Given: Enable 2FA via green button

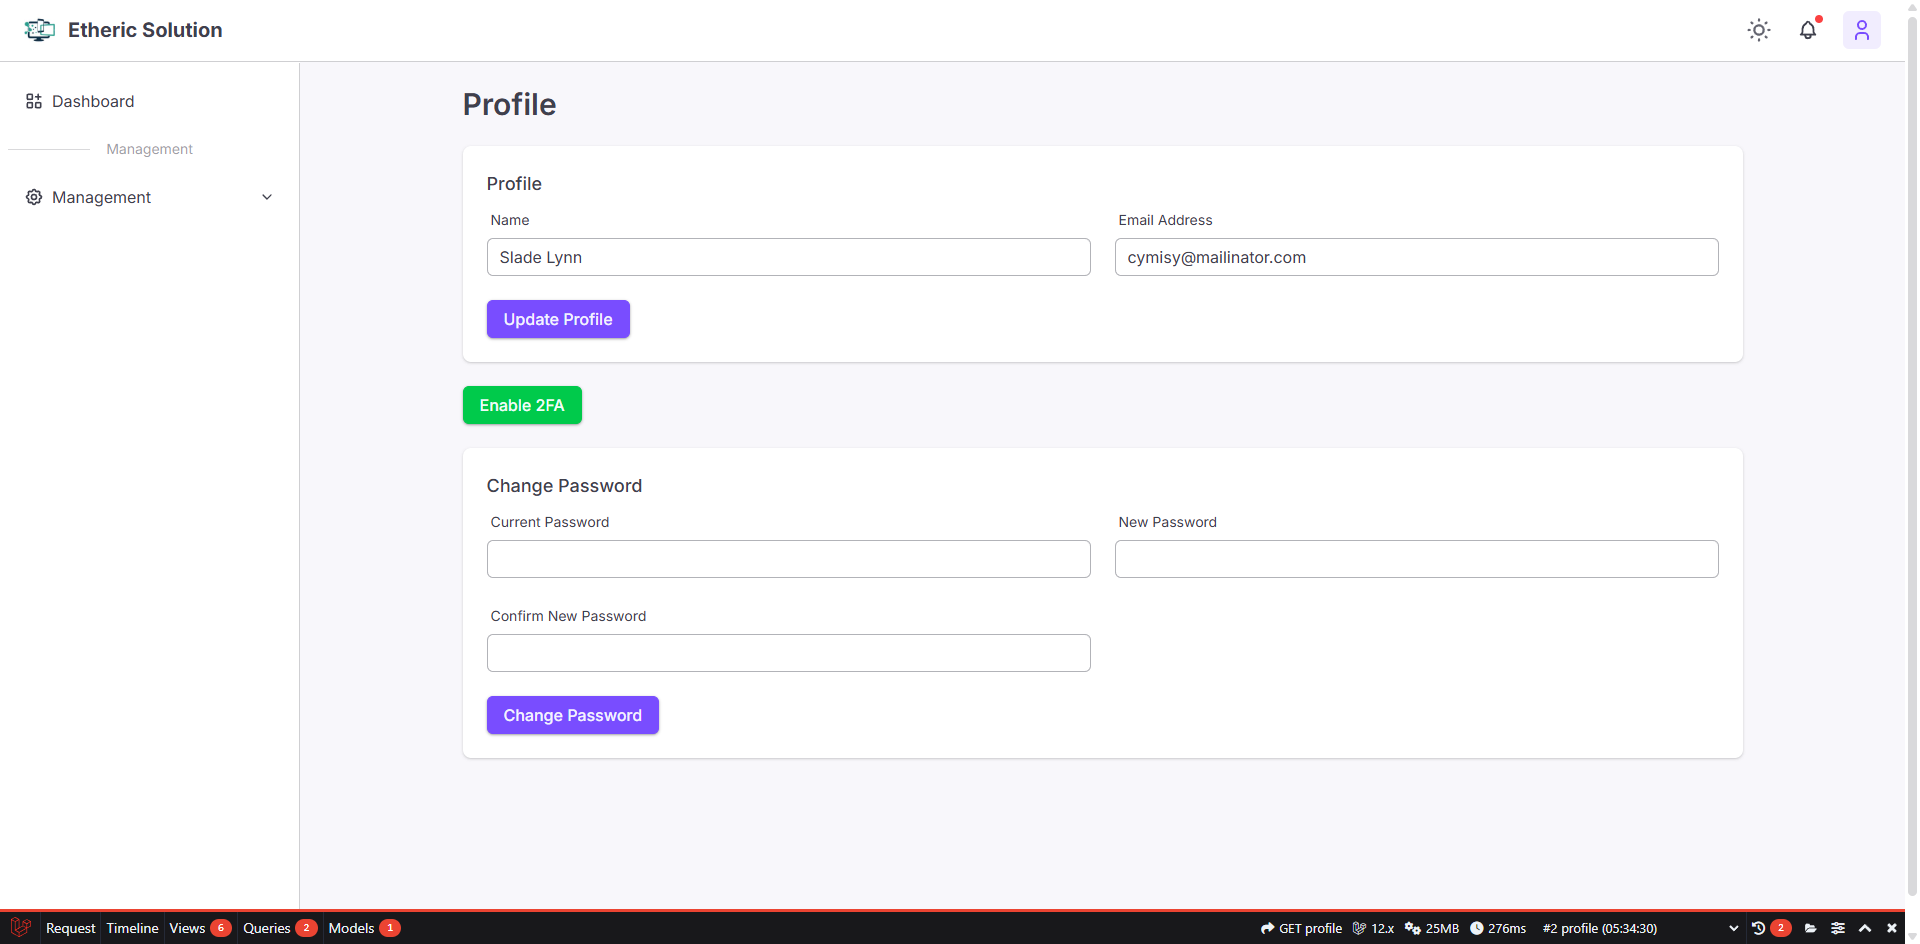Looking at the screenshot, I should [x=521, y=405].
